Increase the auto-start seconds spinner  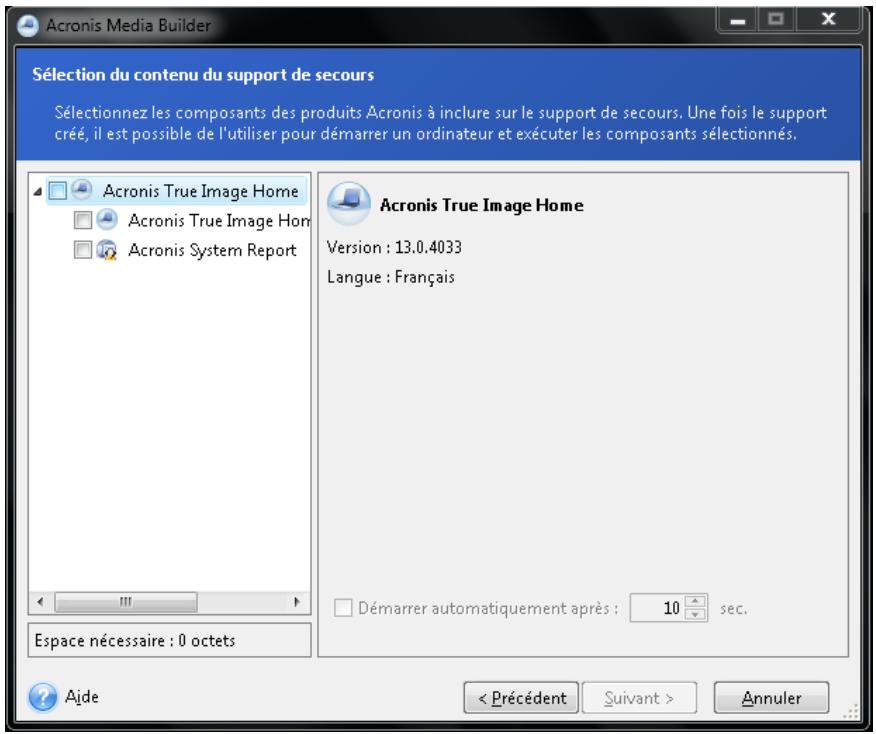pos(695,601)
